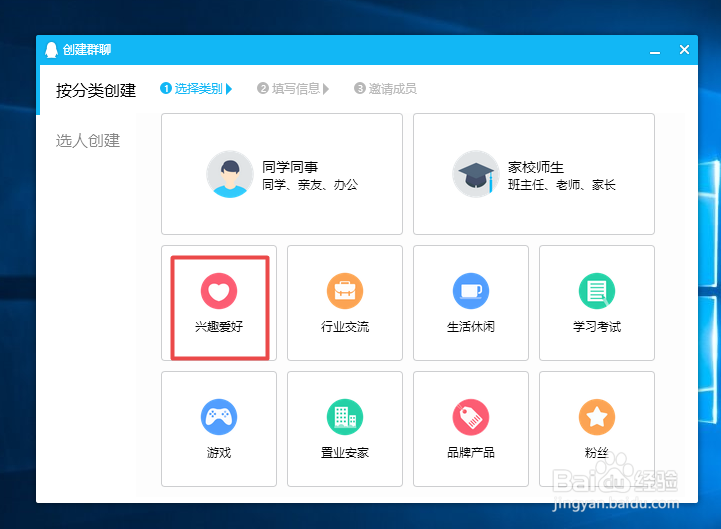The height and width of the screenshot is (529, 721).
Task: Click the 同学同事 title text
Action: pyautogui.click(x=290, y=167)
